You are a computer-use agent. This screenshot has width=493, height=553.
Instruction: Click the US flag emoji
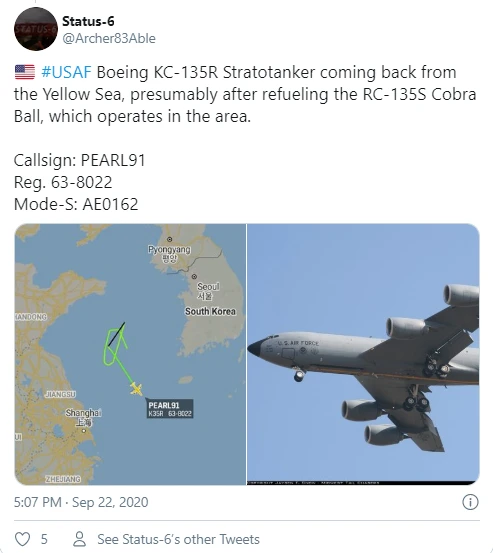coord(25,72)
